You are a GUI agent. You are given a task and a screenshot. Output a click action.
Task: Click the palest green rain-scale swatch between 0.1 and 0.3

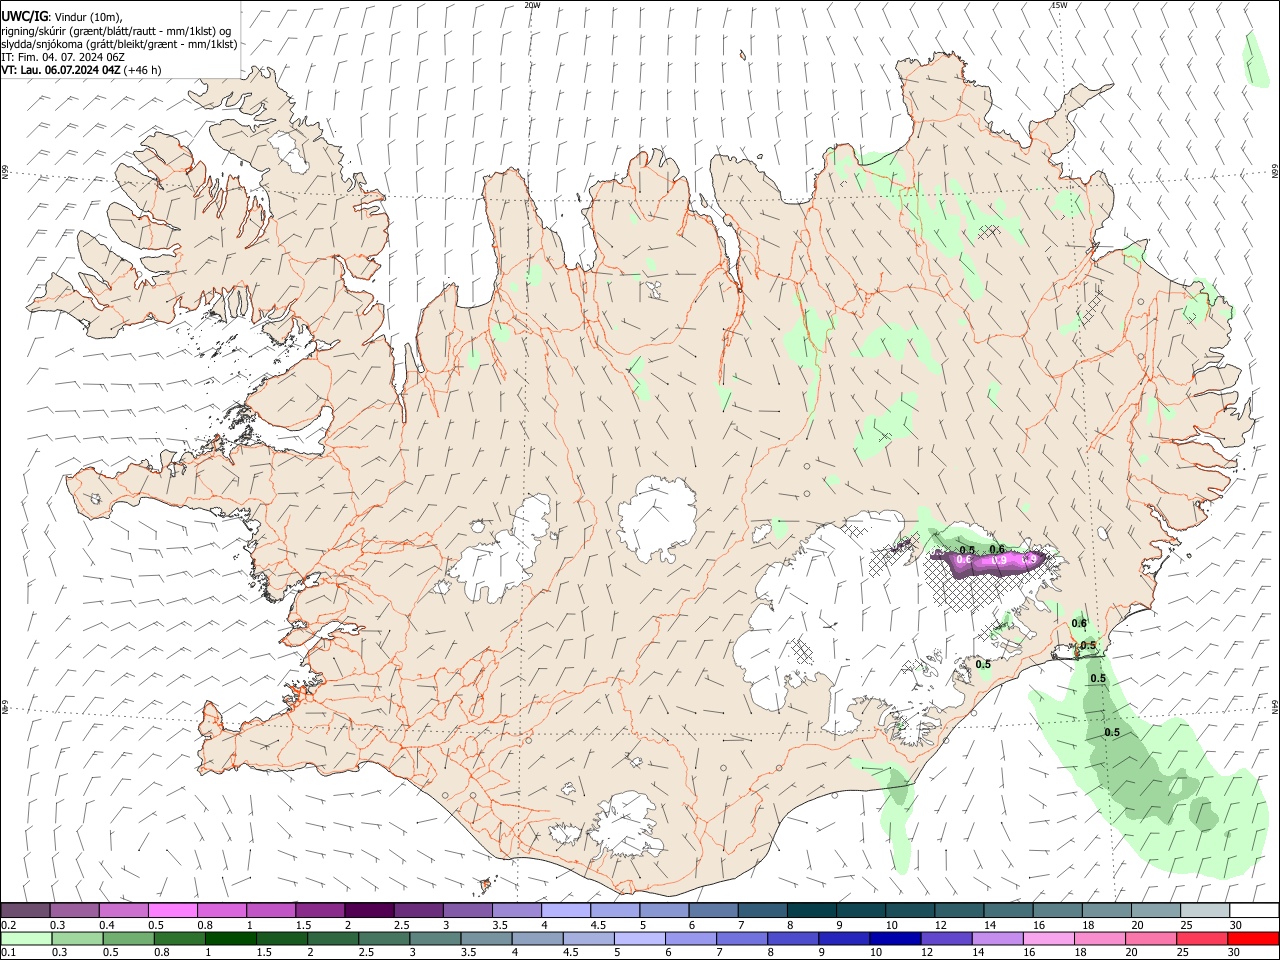[26, 938]
